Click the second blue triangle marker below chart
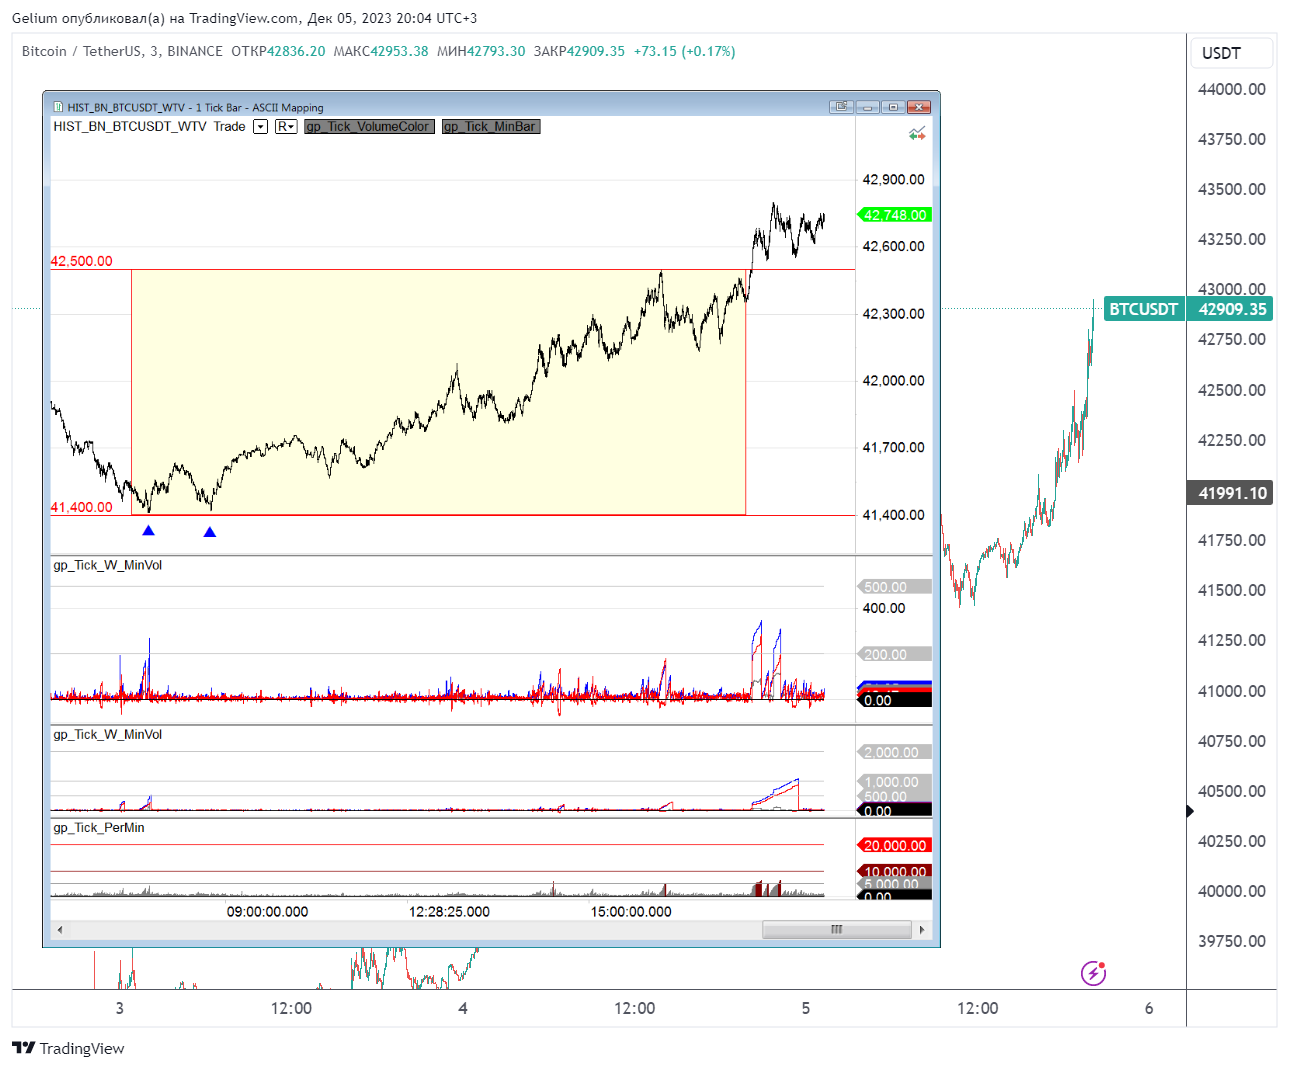The image size is (1289, 1069). (x=209, y=532)
